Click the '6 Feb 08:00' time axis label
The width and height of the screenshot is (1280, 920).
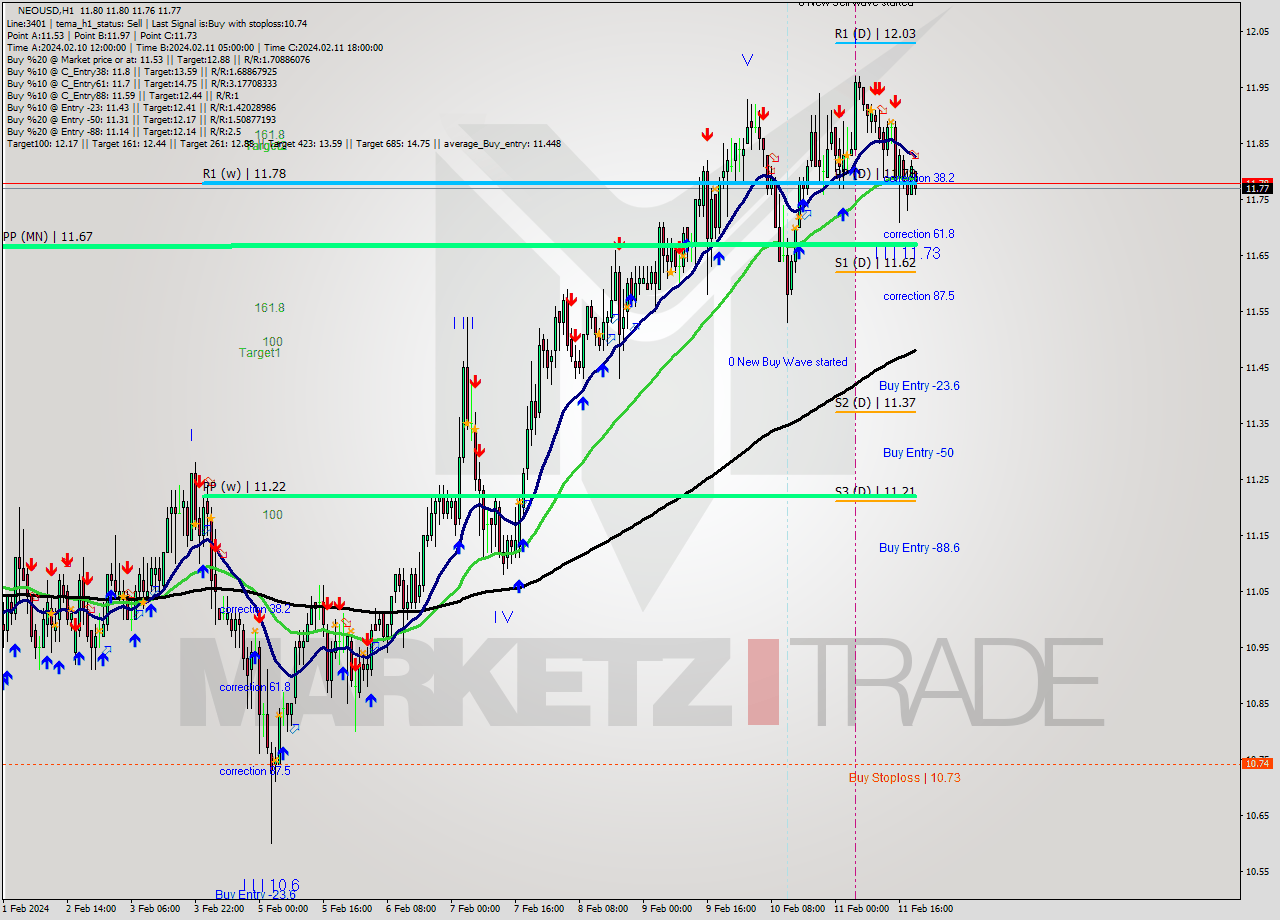(411, 909)
